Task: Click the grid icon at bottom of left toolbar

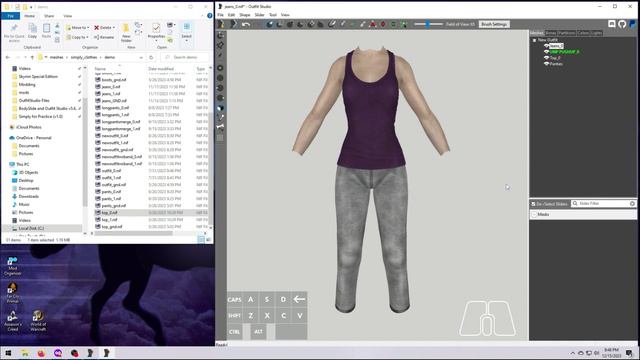Action: click(x=220, y=138)
